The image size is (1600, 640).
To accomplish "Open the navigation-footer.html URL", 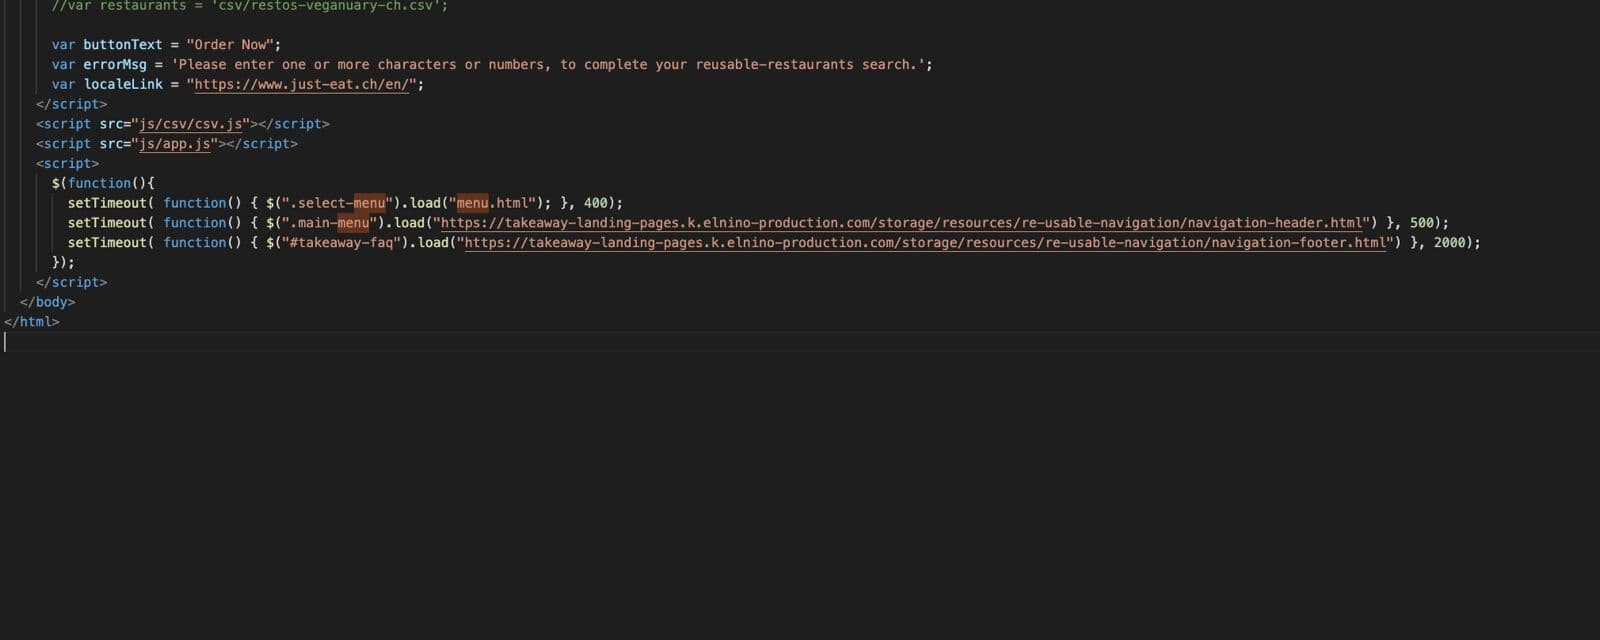I will click(x=926, y=243).
